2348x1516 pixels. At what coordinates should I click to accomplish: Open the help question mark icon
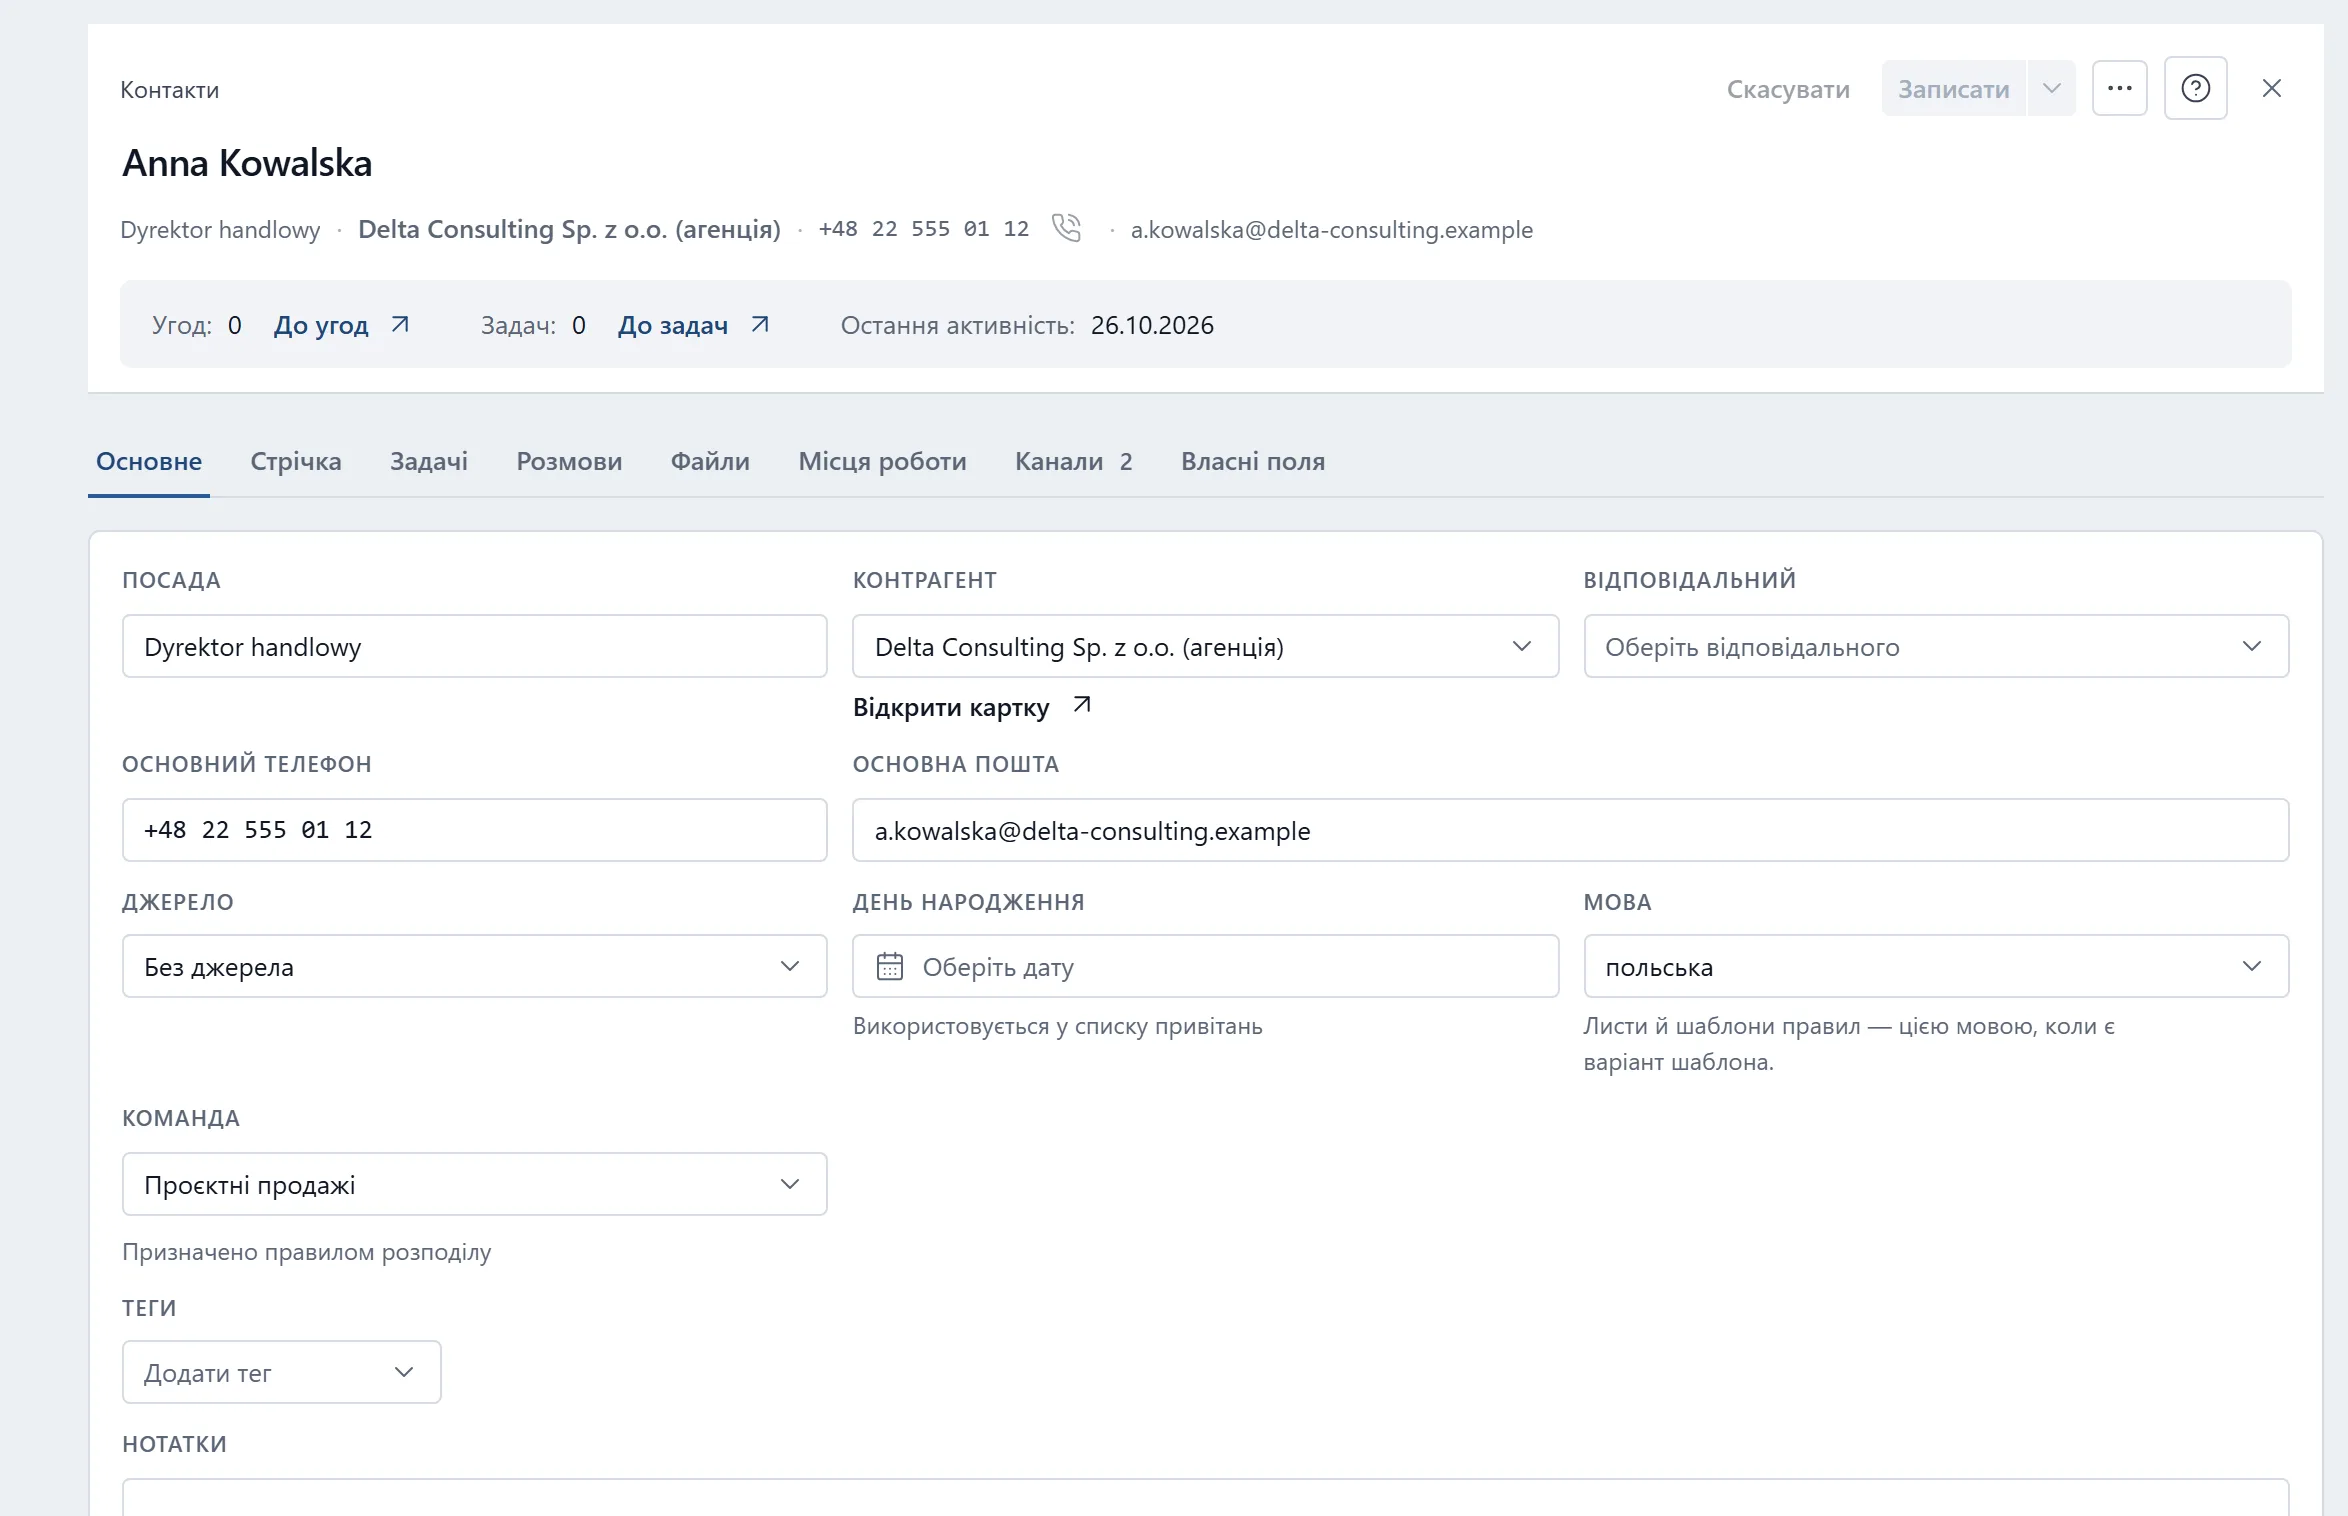(2195, 88)
